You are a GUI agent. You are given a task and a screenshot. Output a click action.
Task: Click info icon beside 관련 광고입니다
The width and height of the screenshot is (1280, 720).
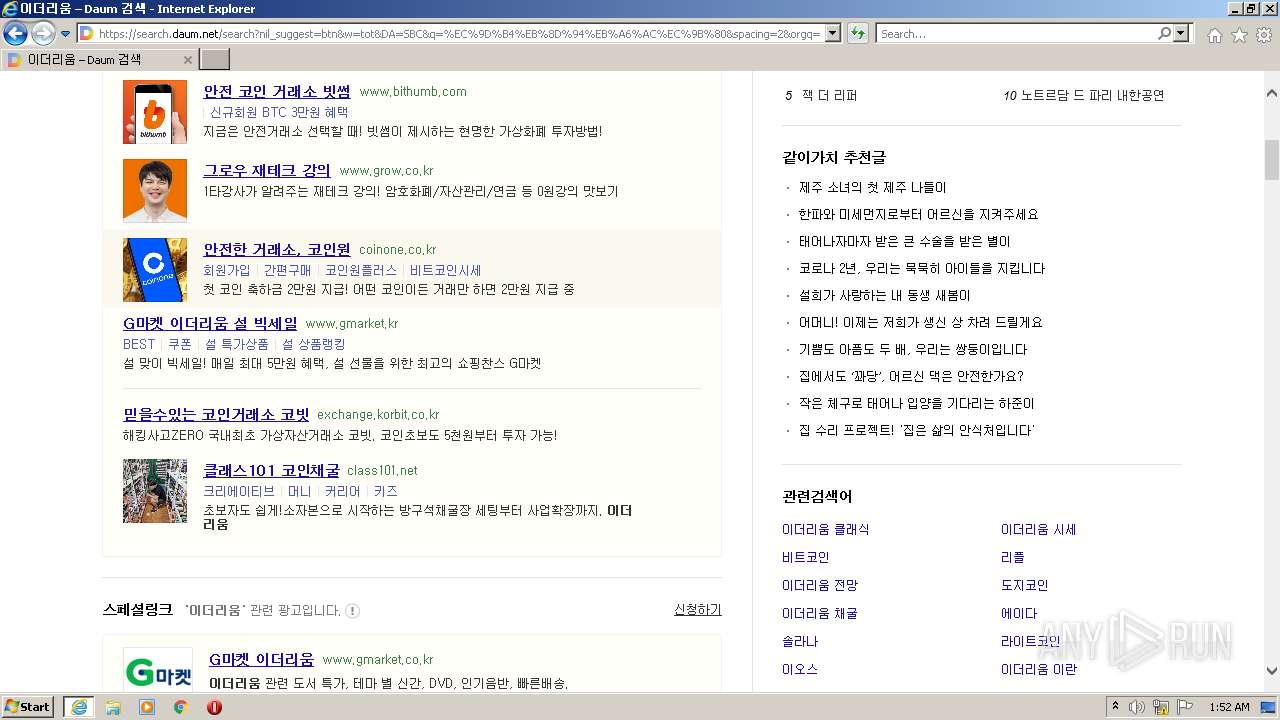click(x=353, y=610)
